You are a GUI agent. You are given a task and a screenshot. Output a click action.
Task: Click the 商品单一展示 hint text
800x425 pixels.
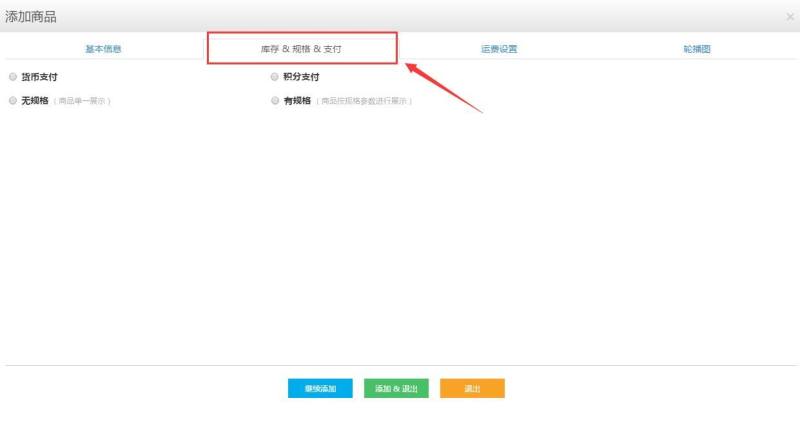(x=82, y=101)
